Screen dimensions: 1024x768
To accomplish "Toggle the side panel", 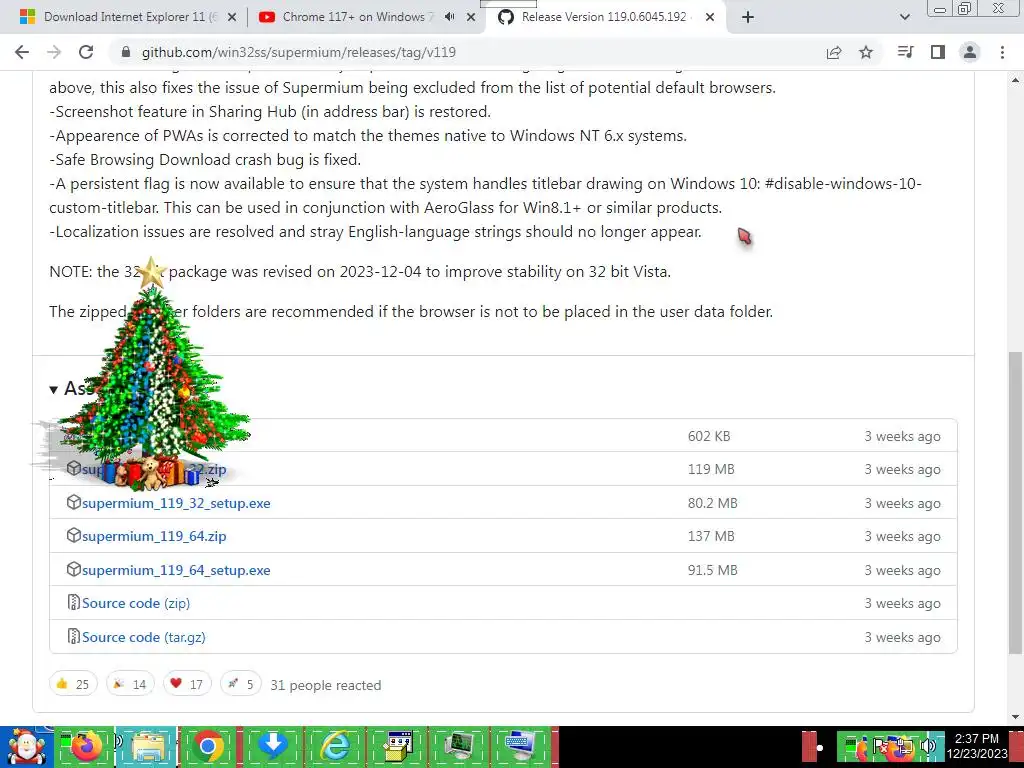I will (938, 52).
